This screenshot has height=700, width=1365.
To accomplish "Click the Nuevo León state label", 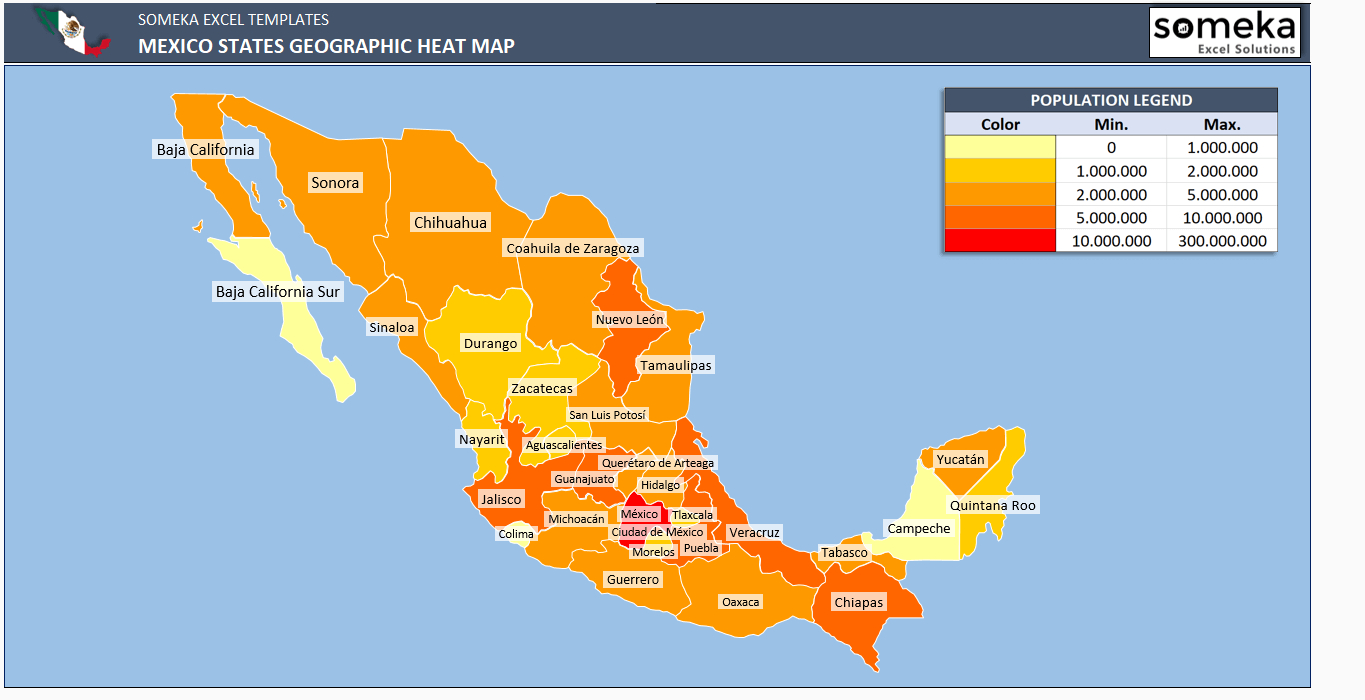I will pos(629,320).
